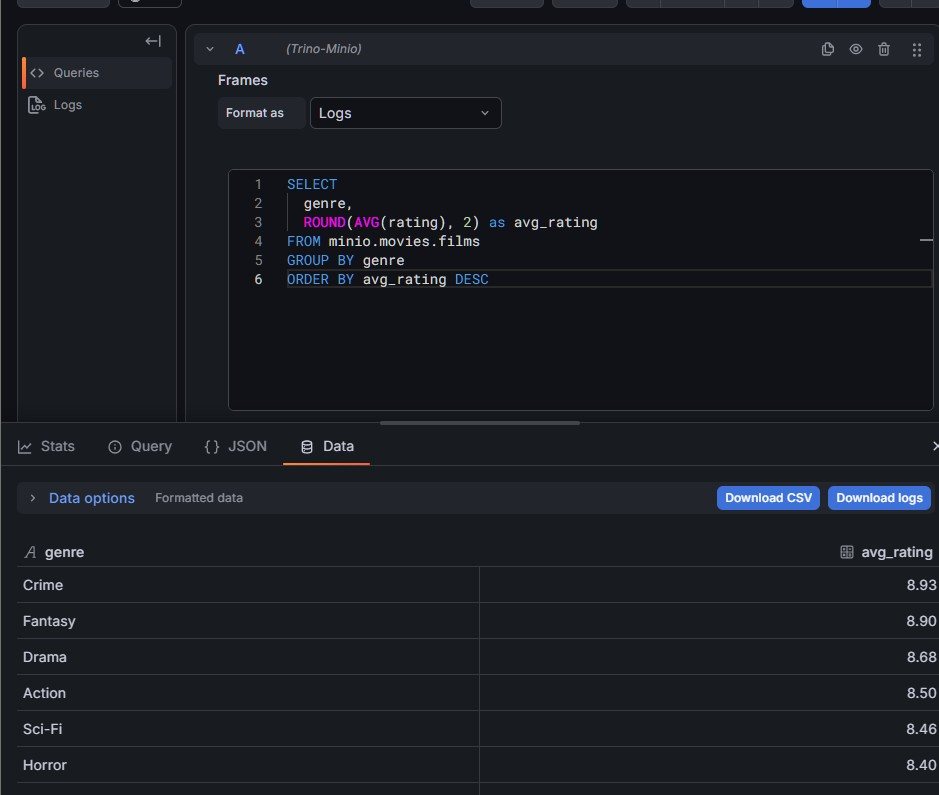Select the Fantasy genre cell
Viewport: 939px width, 795px height.
[248, 621]
